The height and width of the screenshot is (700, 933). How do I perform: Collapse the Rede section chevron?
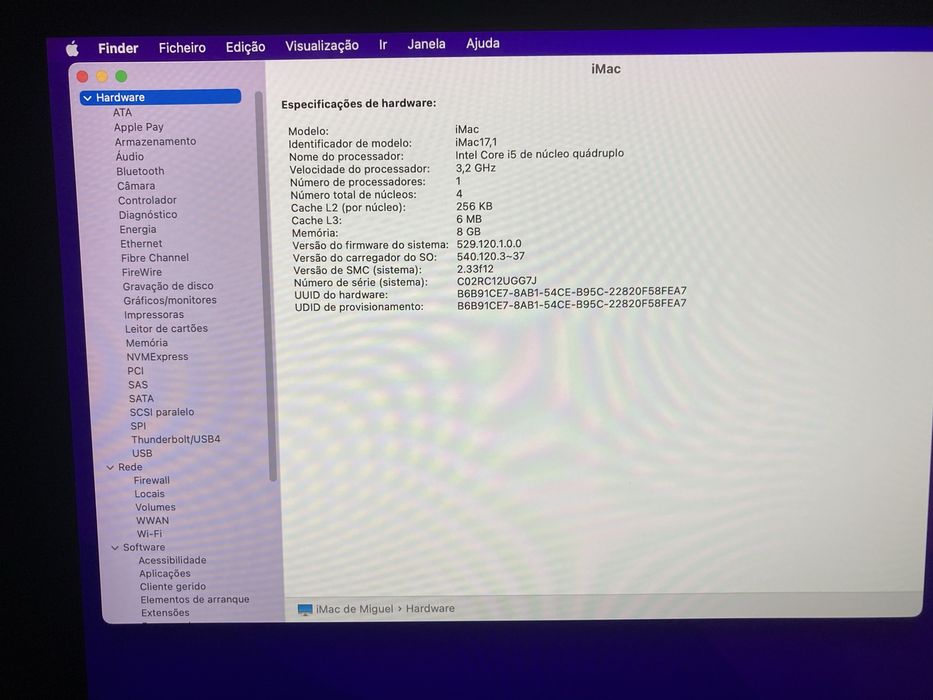pyautogui.click(x=110, y=467)
